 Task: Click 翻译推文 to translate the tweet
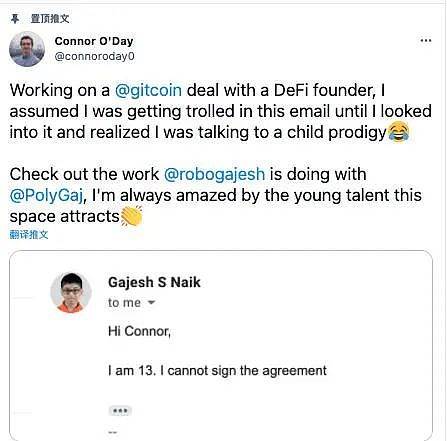[29, 235]
